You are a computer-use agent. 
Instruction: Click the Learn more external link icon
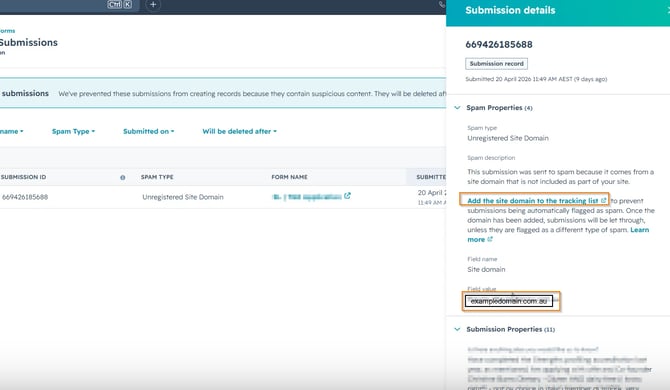[490, 239]
